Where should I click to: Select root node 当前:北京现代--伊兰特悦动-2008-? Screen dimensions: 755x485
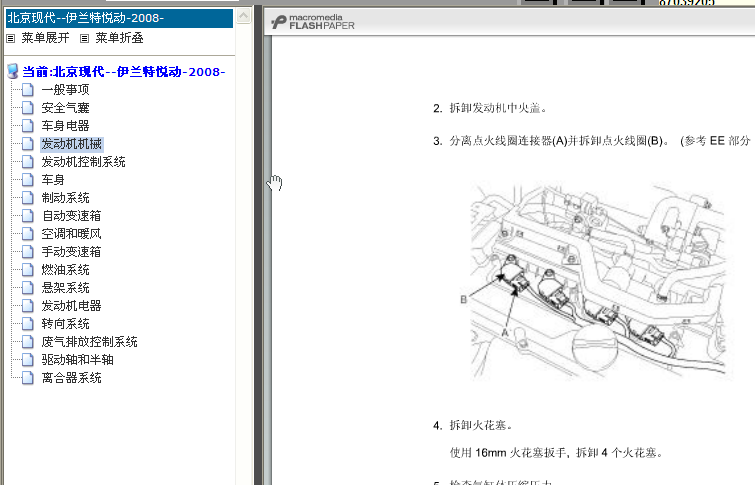click(123, 72)
